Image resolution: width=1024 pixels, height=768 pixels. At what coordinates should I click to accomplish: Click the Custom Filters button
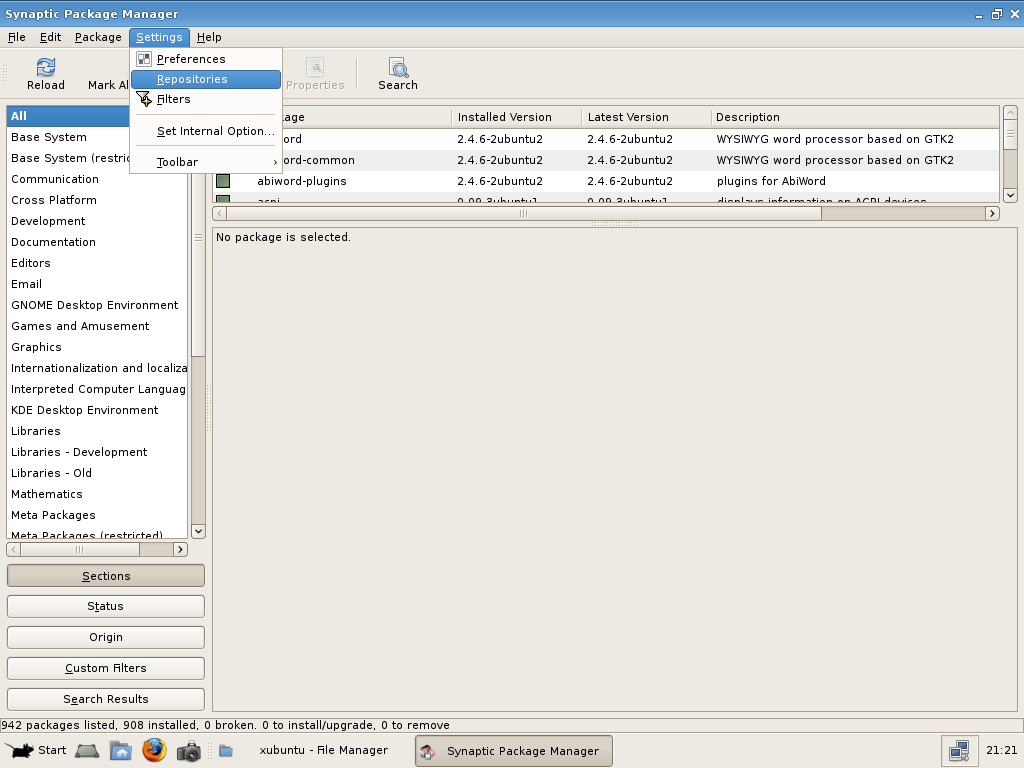(x=106, y=668)
